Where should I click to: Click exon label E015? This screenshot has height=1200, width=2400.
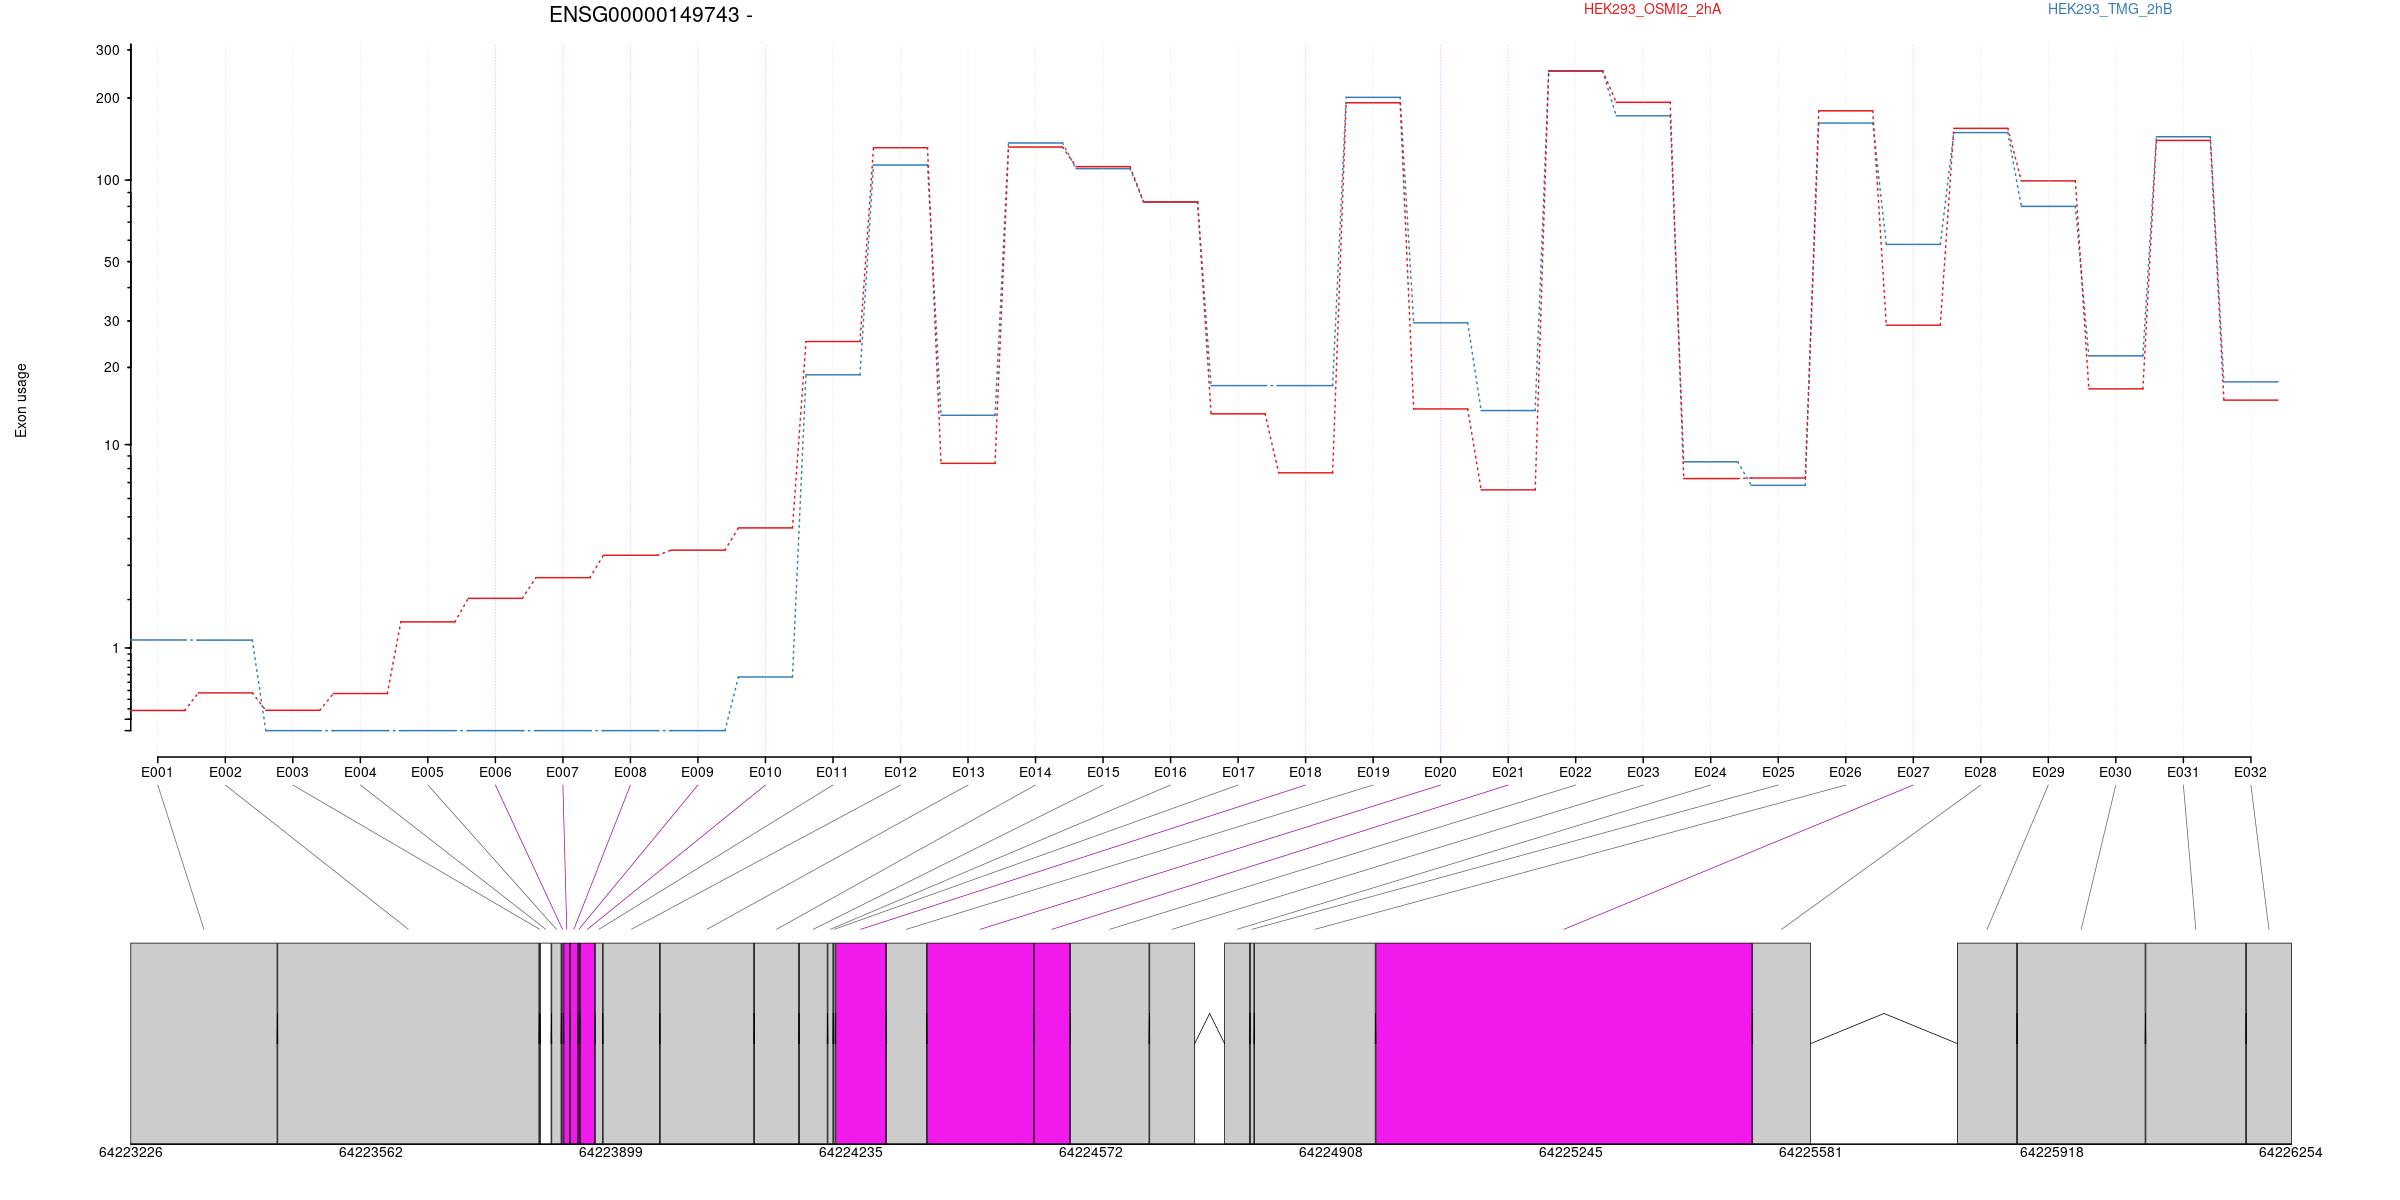1103,772
